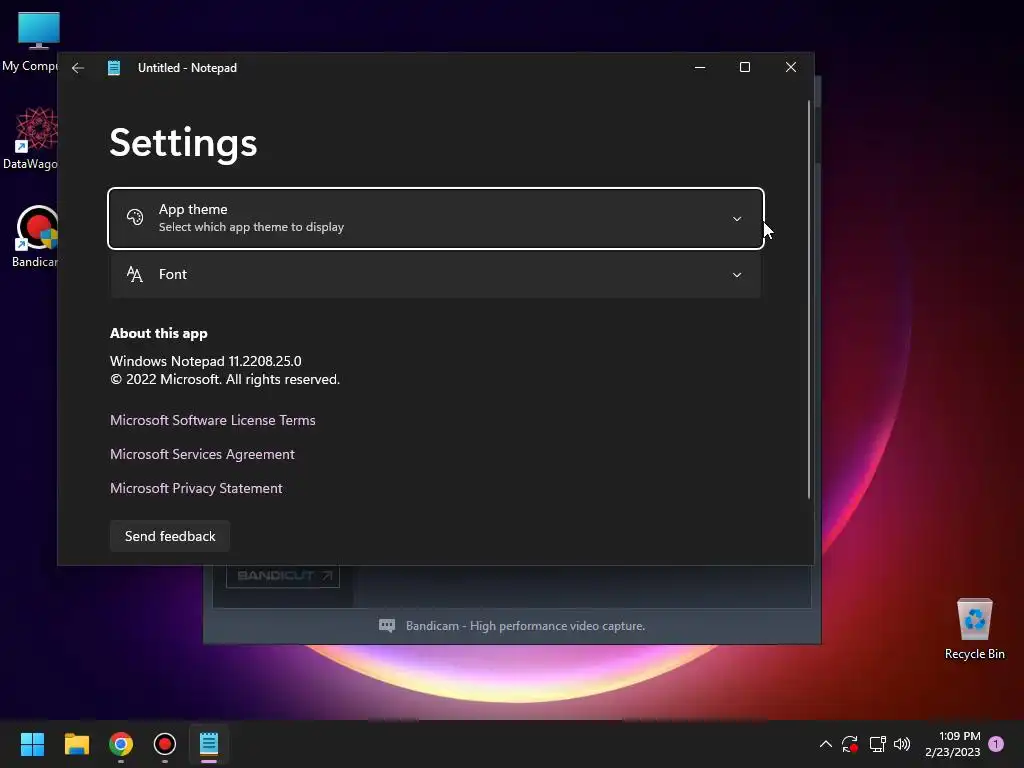Viewport: 1024px width, 768px height.
Task: Click the Font label in settings
Action: point(172,274)
